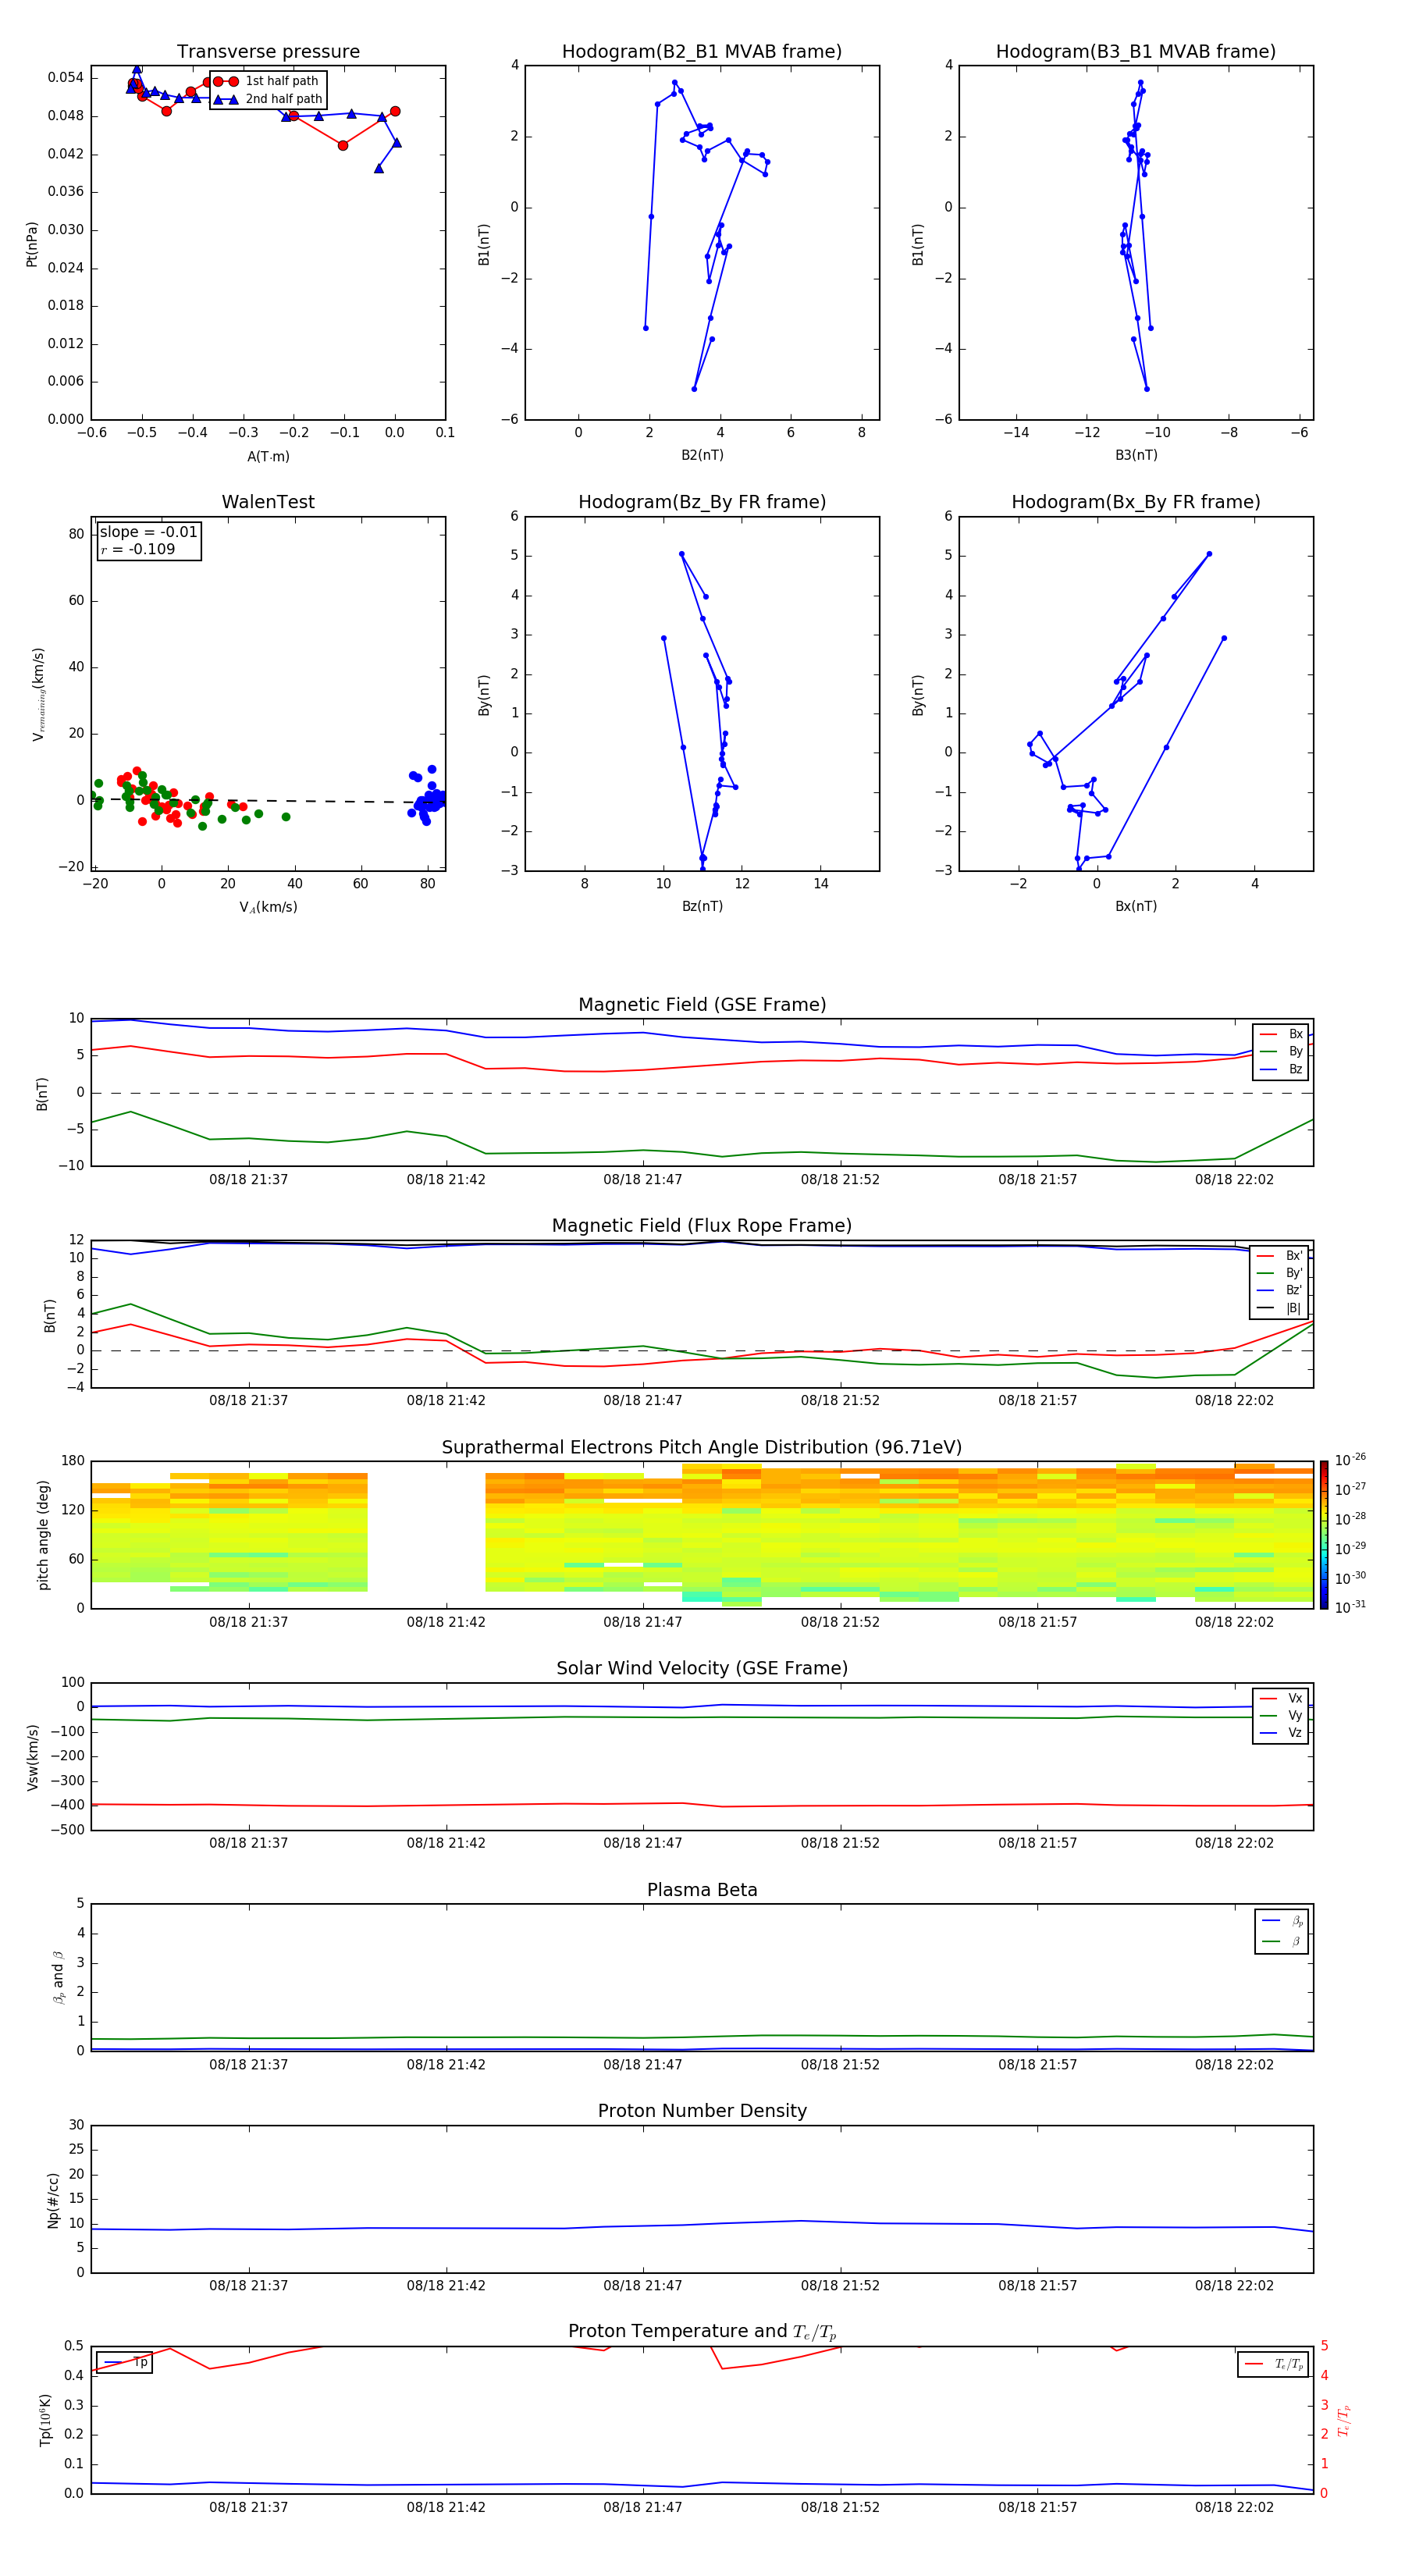The height and width of the screenshot is (2576, 1405).
Task: Click the Proton Number Density title
Action: pyautogui.click(x=702, y=2111)
